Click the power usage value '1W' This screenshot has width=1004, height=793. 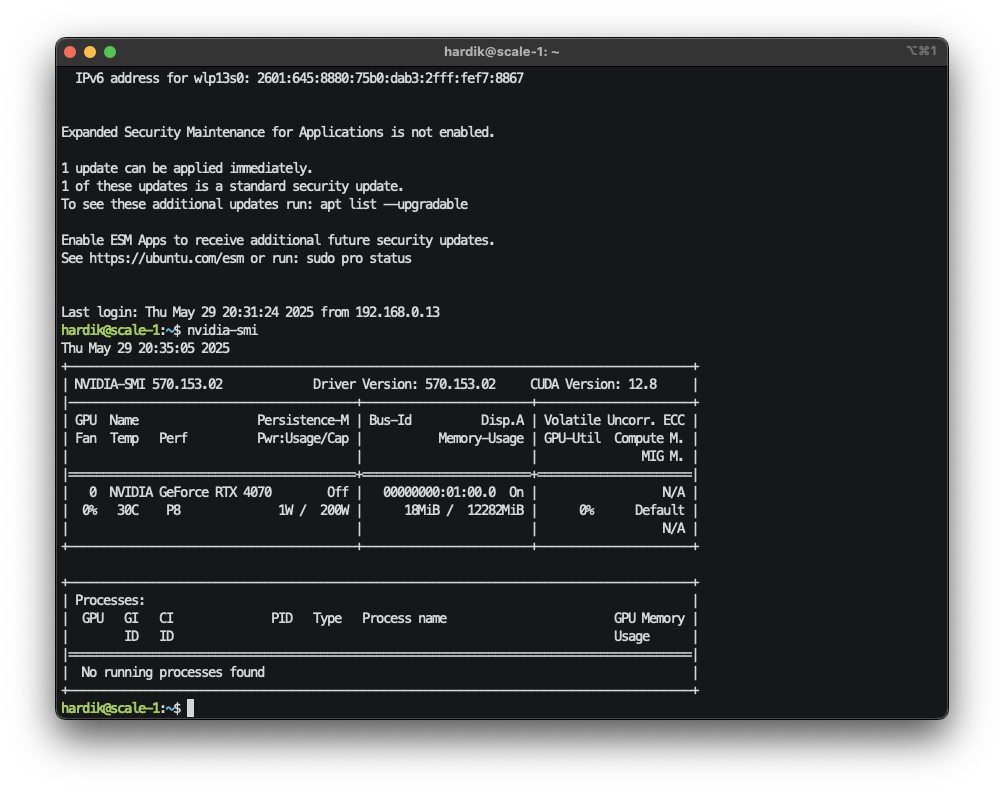(x=286, y=510)
